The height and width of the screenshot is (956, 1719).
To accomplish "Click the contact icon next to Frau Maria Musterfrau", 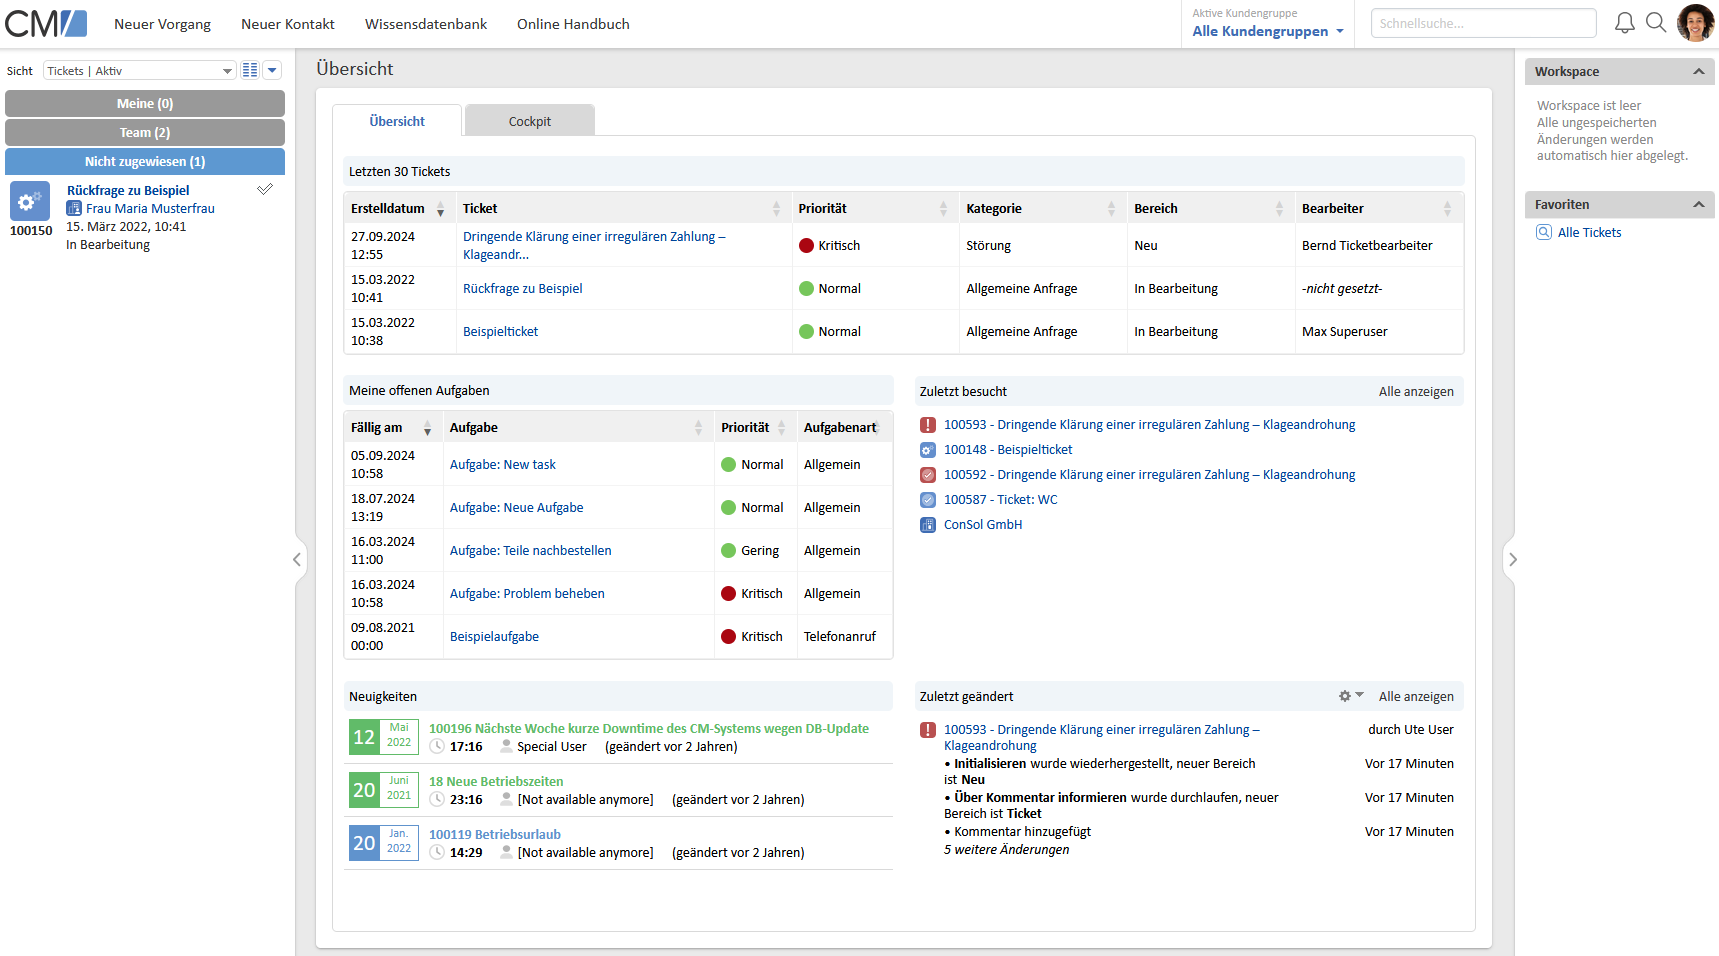I will click(x=74, y=208).
